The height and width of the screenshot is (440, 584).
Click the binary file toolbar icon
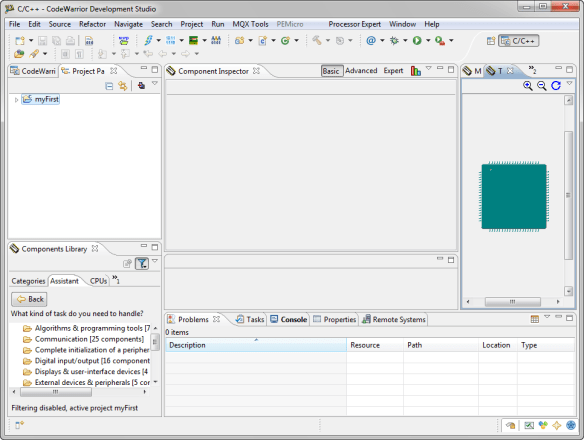89,41
